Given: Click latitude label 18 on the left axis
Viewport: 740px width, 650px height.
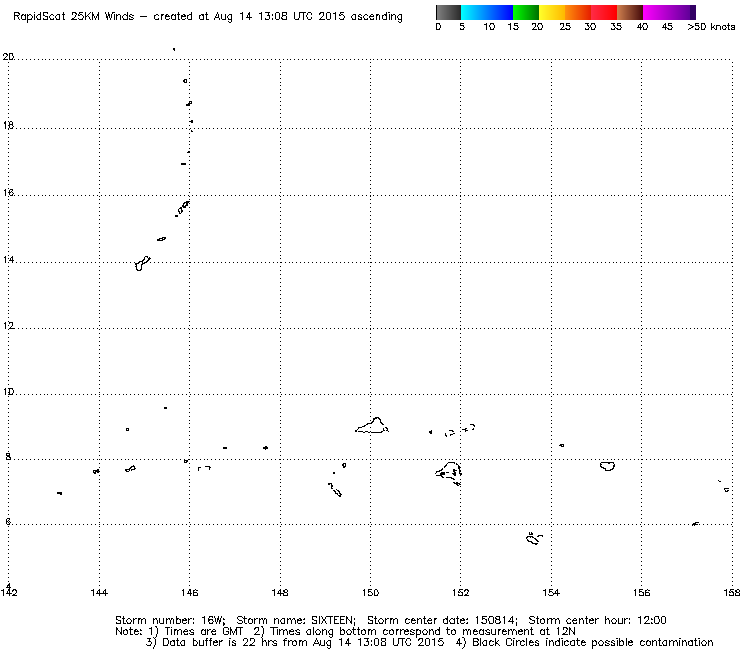Looking at the screenshot, I should pyautogui.click(x=8, y=126).
